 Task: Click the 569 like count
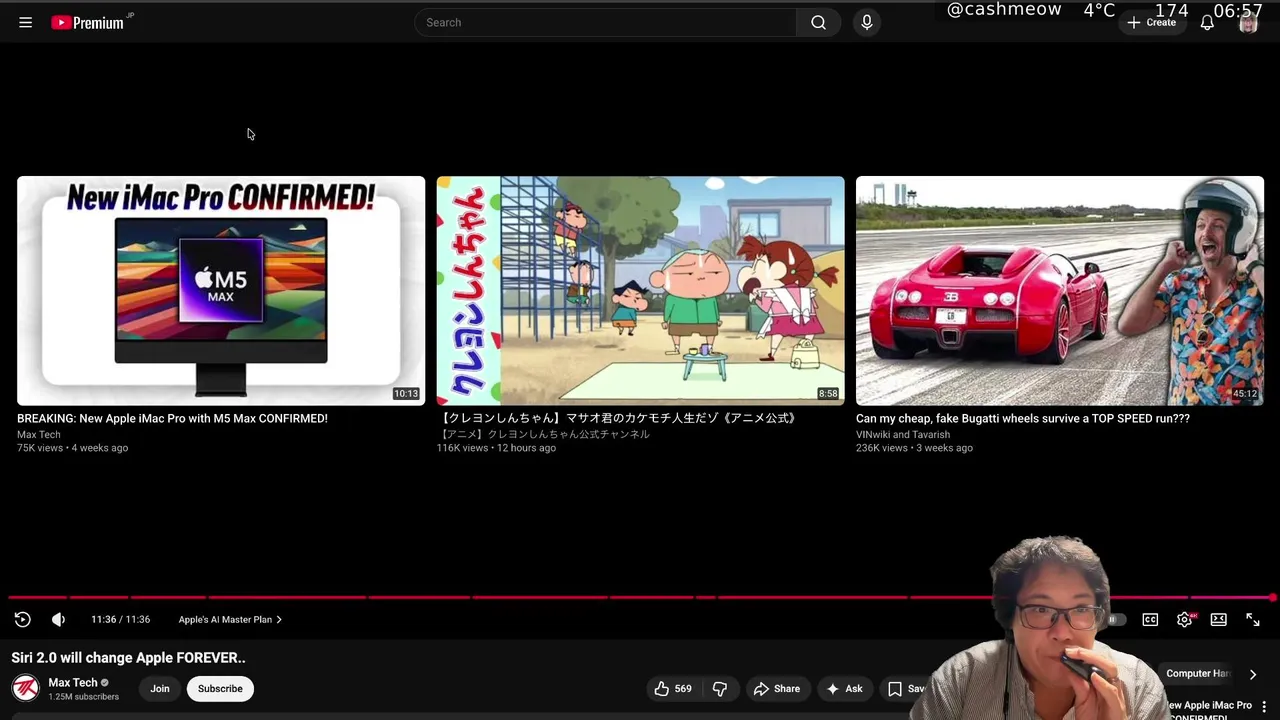[x=683, y=688]
